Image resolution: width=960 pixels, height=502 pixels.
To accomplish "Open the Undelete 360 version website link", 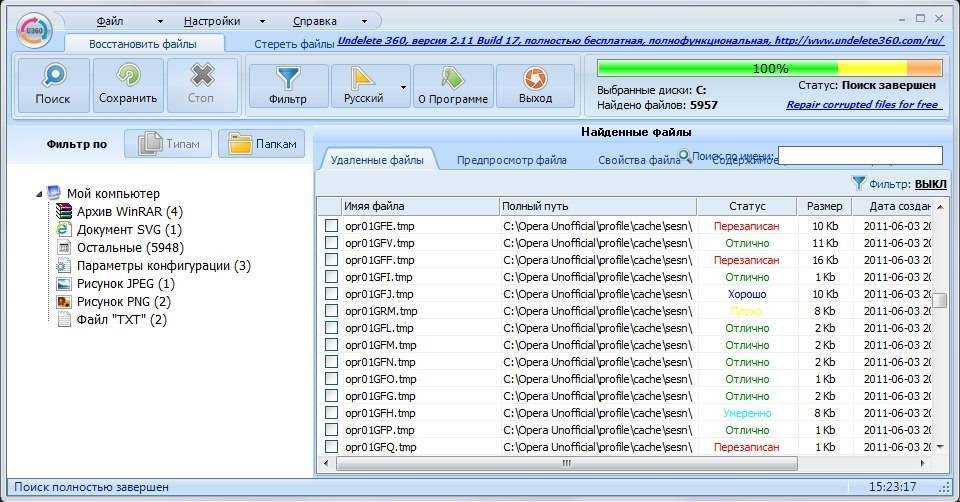I will pos(640,40).
